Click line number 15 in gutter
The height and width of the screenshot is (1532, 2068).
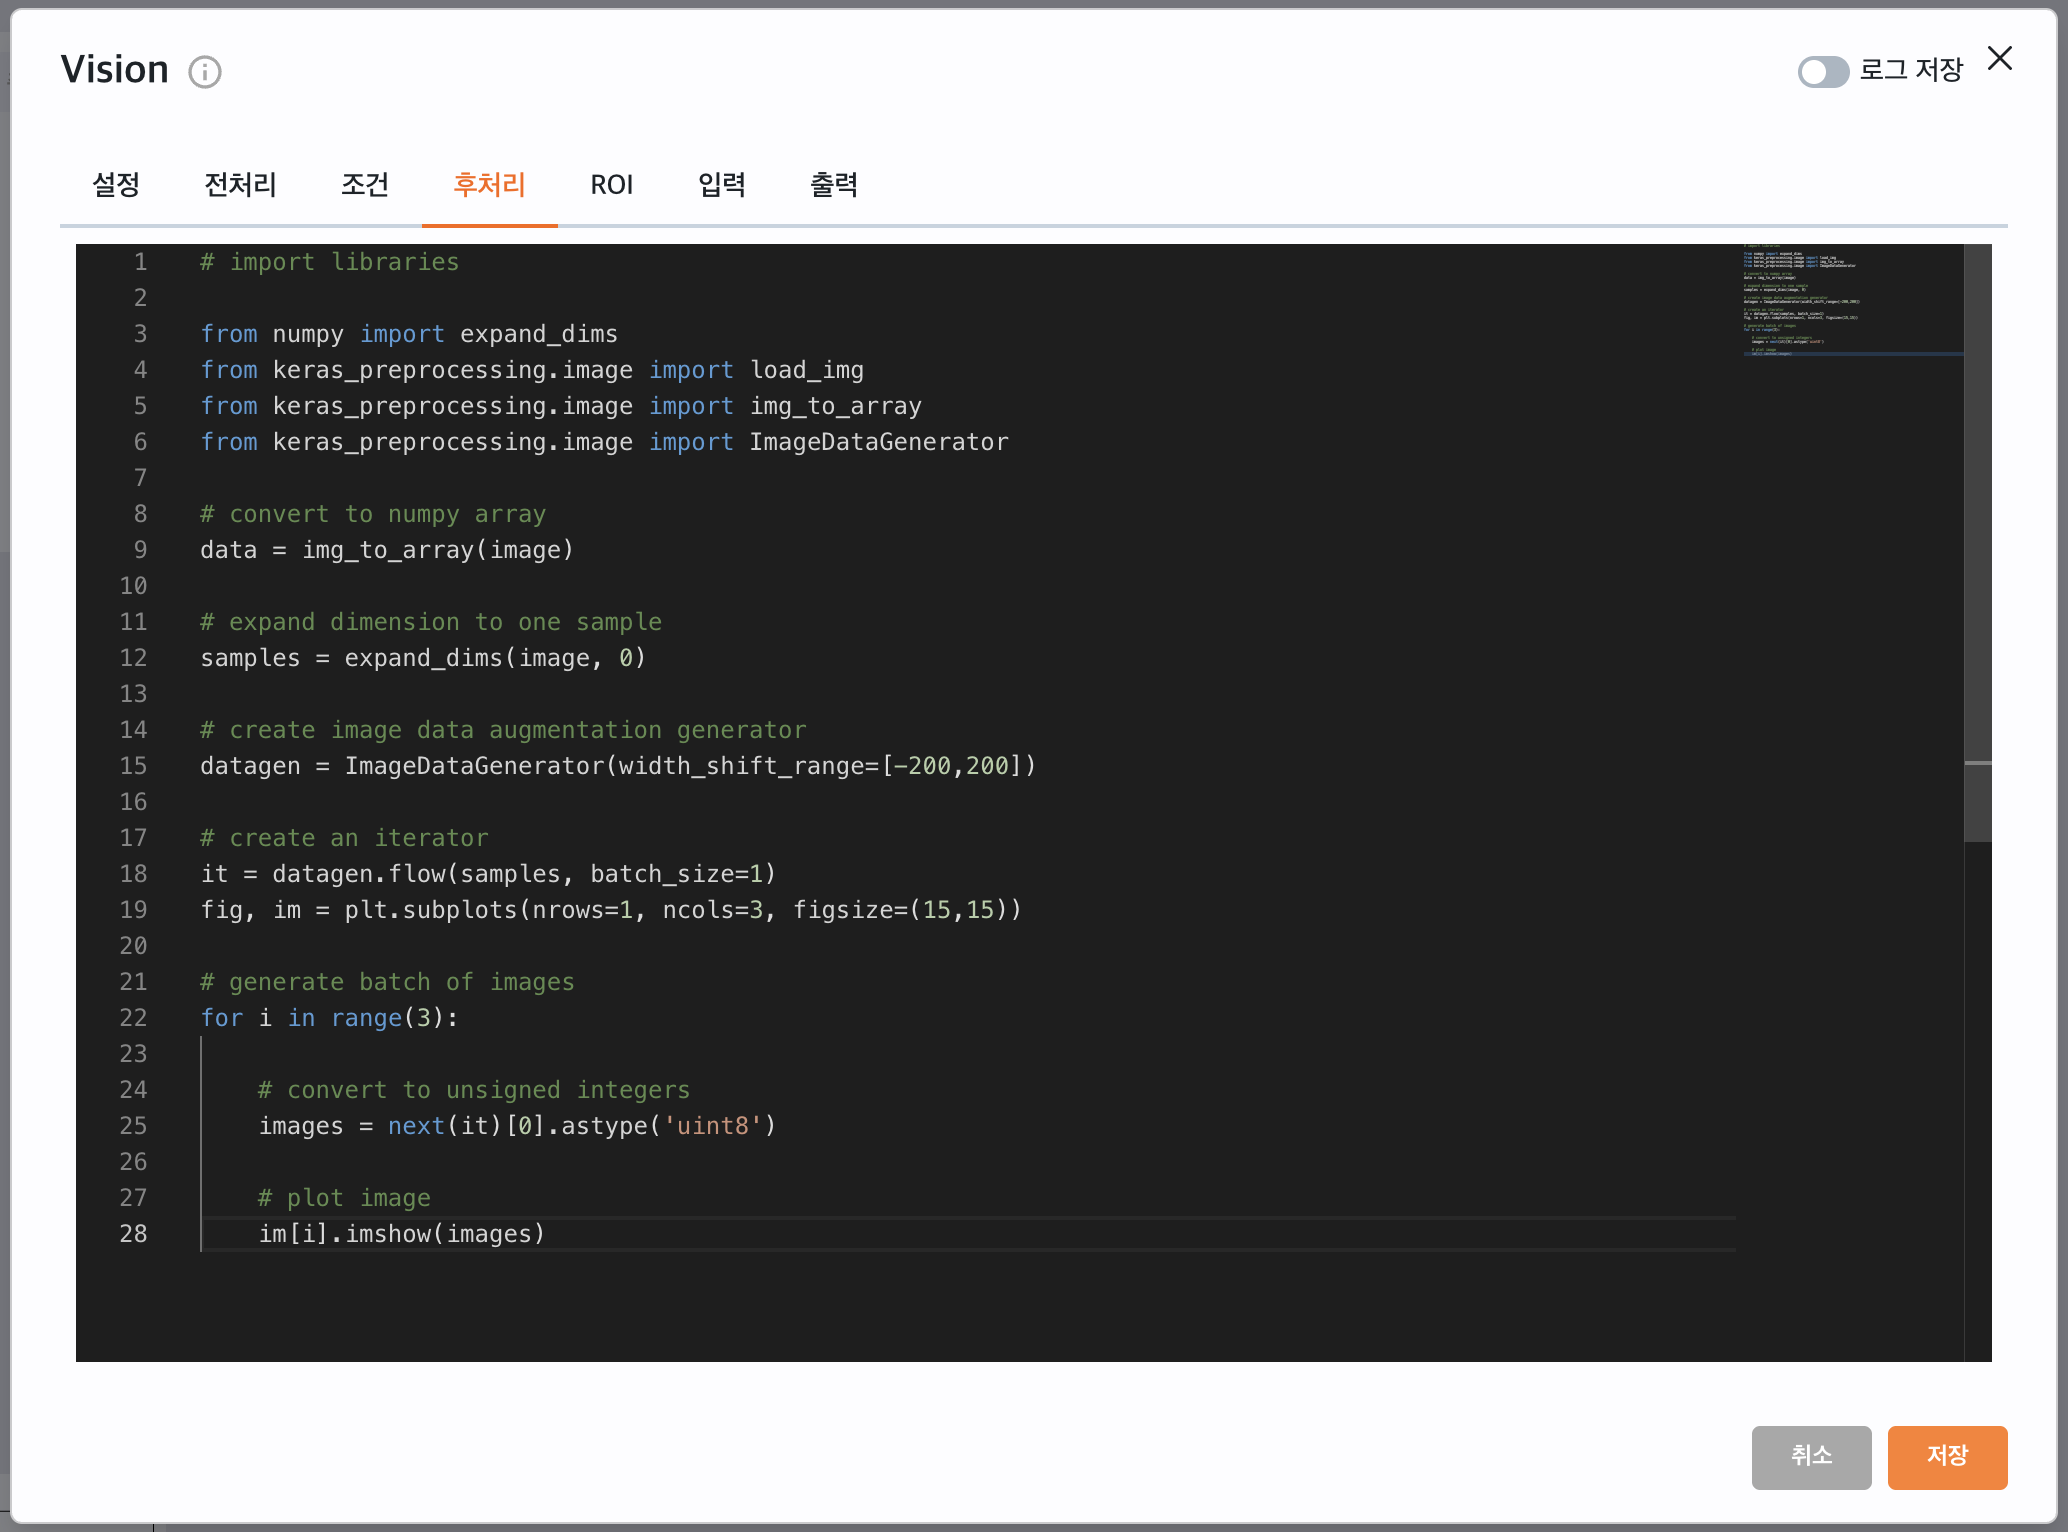click(x=133, y=766)
